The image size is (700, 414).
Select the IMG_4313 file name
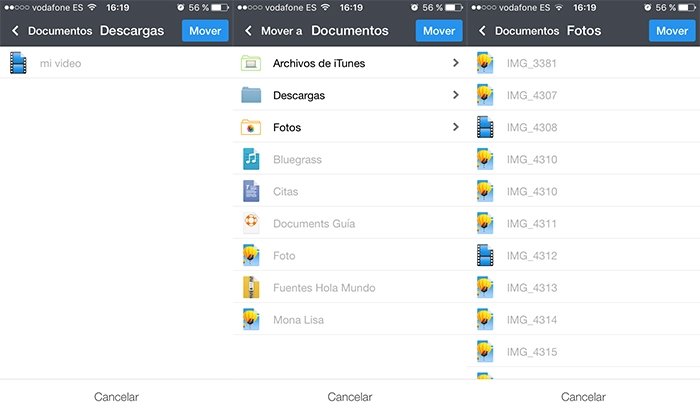[x=532, y=288]
